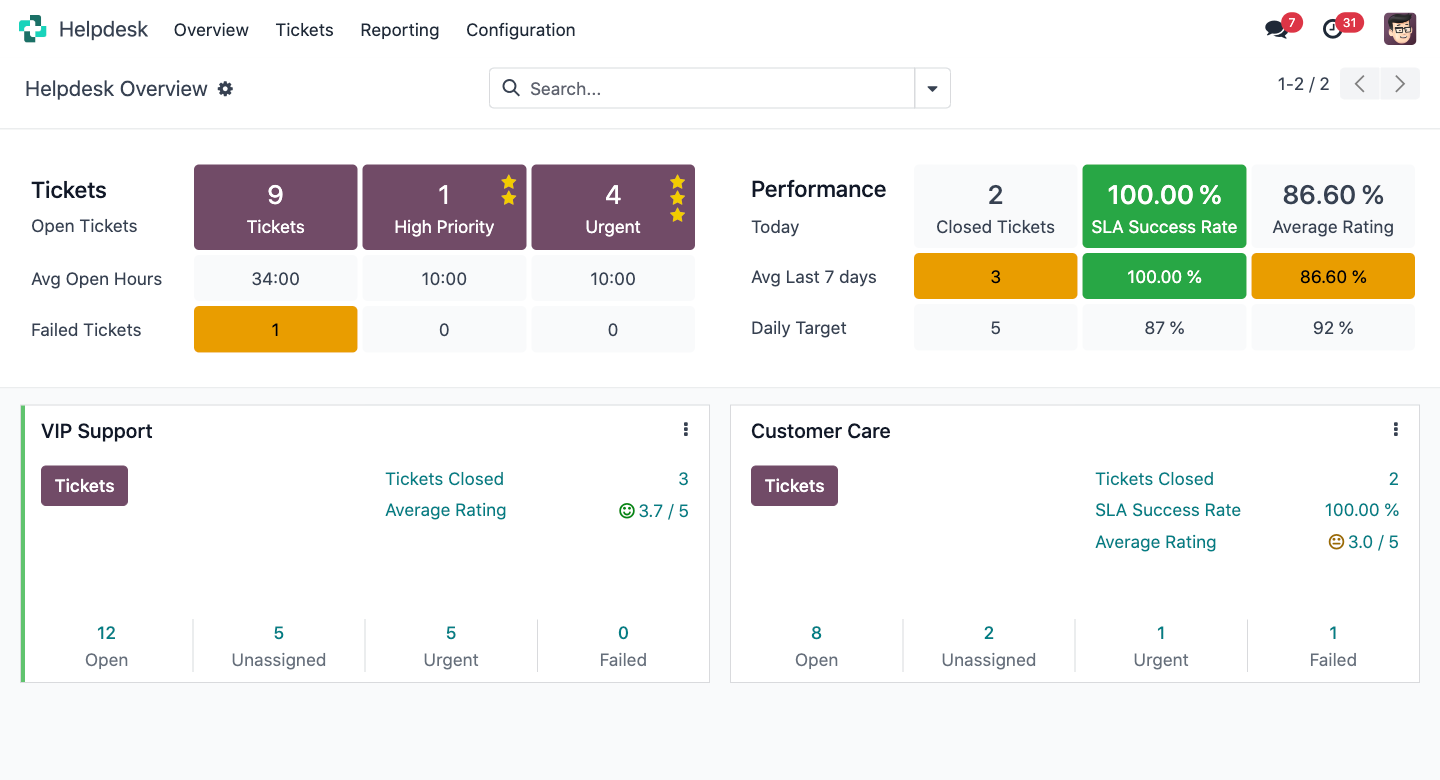The image size is (1440, 780).
Task: Click the Tickets button on the VIP Support card
Action: (x=84, y=485)
